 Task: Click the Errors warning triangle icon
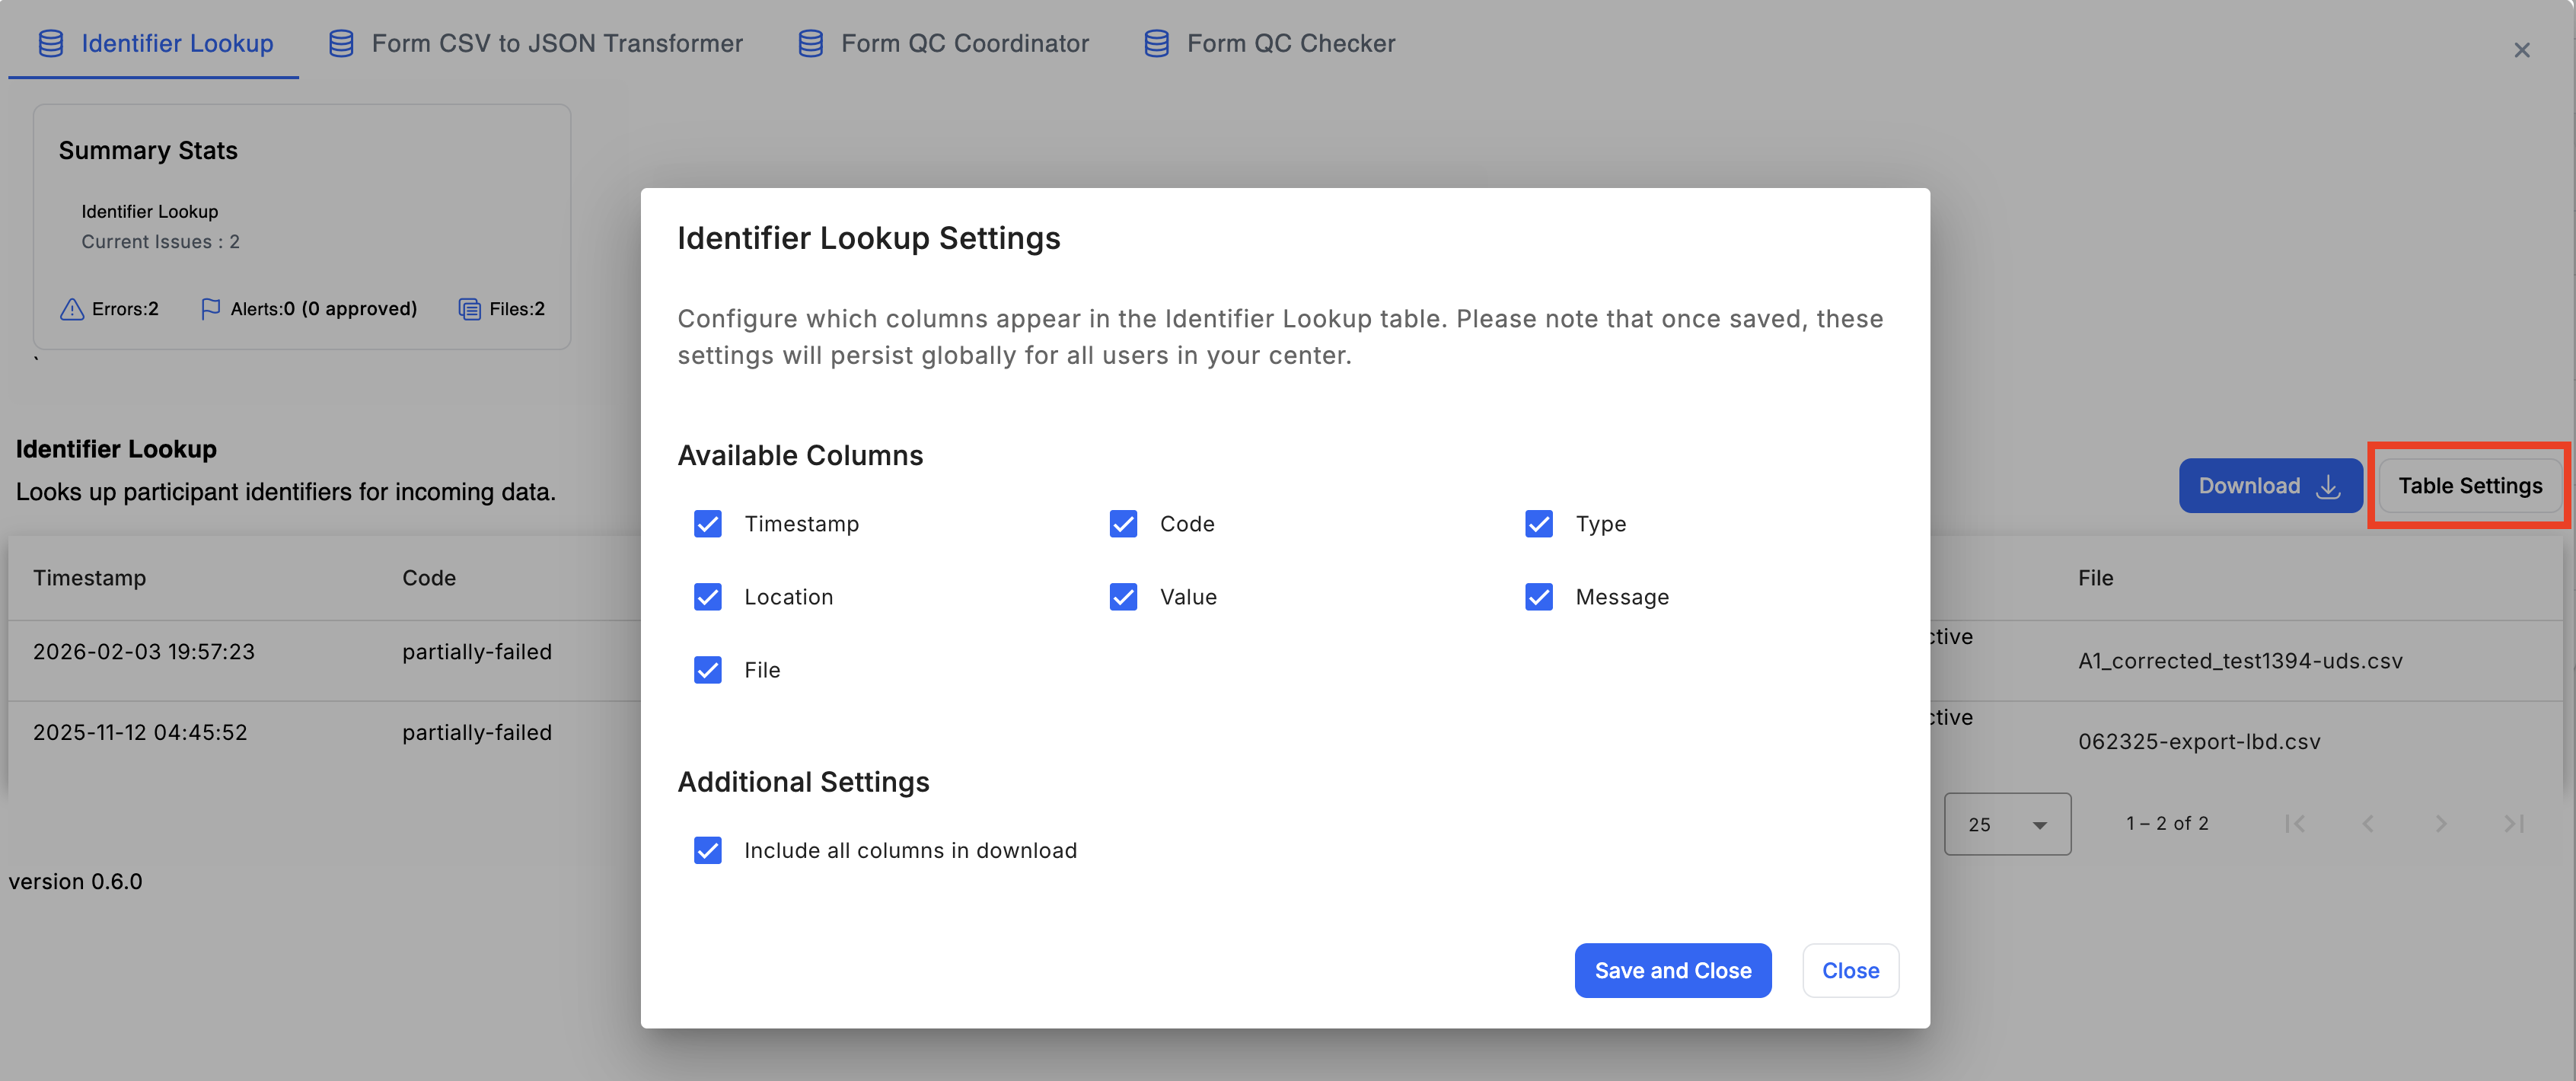(x=72, y=309)
